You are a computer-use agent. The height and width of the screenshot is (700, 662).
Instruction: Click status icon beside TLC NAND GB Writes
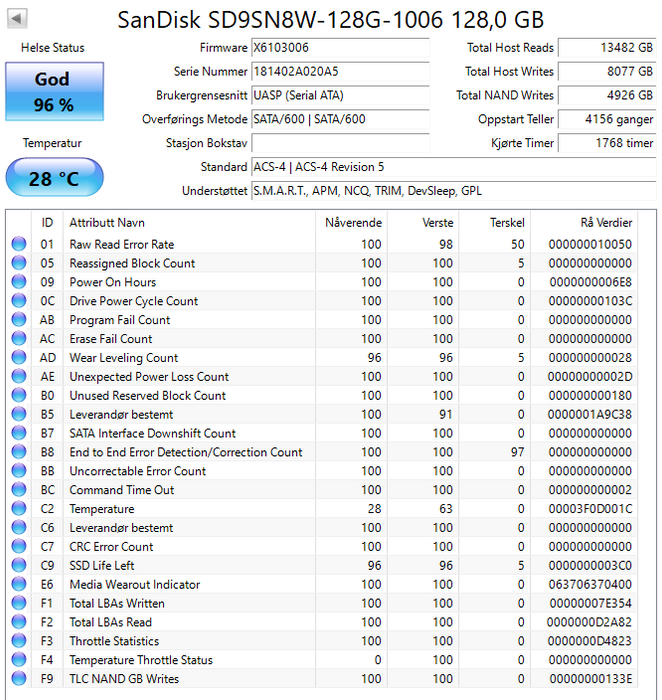[x=18, y=679]
